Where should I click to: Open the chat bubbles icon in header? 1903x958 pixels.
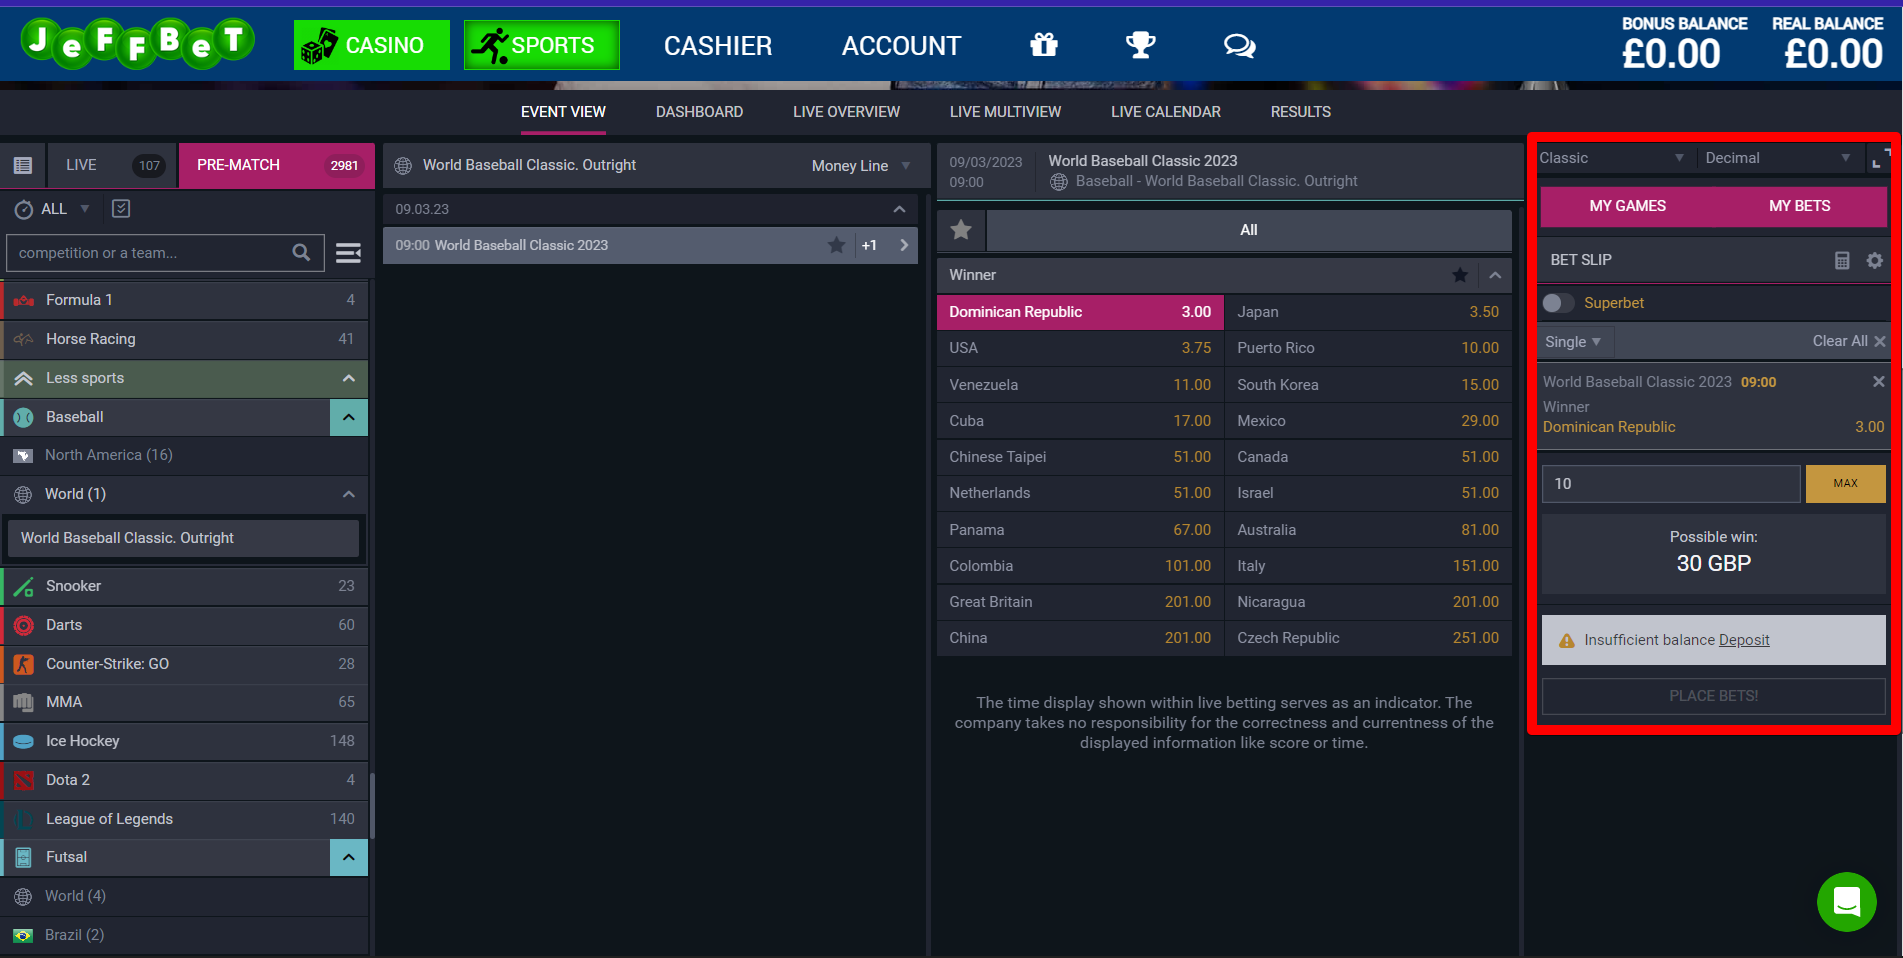click(x=1239, y=46)
